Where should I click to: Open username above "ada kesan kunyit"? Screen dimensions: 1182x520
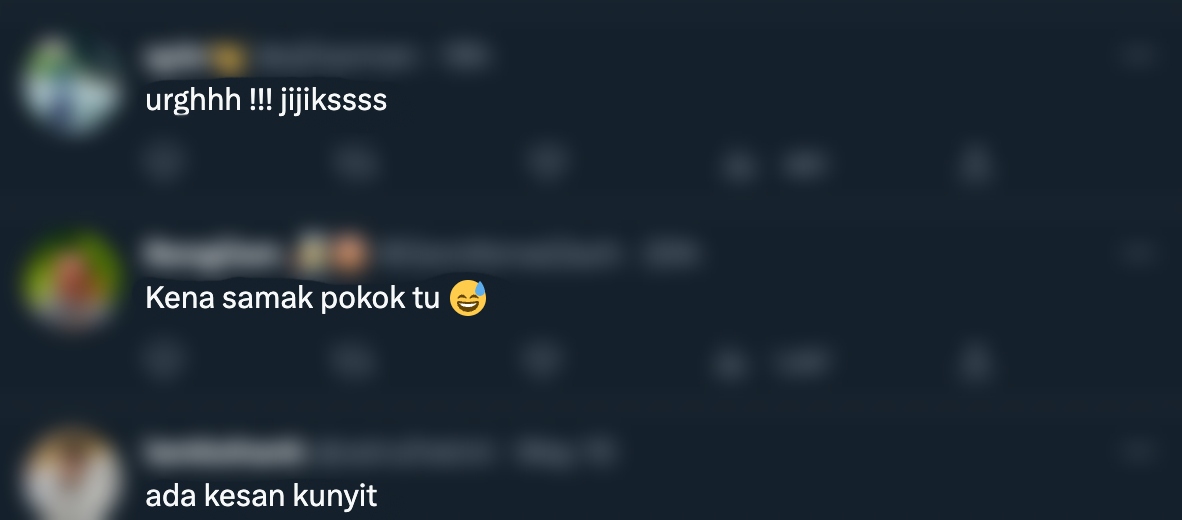[224, 451]
